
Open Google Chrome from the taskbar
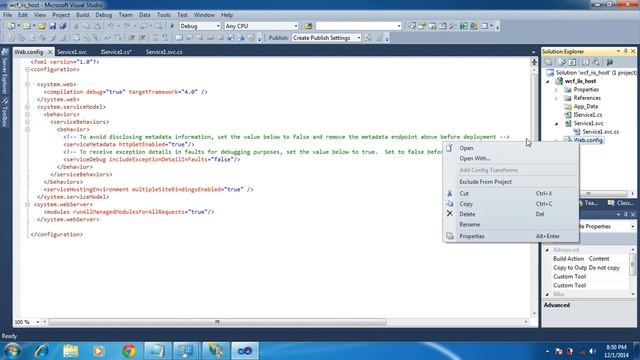[129, 351]
